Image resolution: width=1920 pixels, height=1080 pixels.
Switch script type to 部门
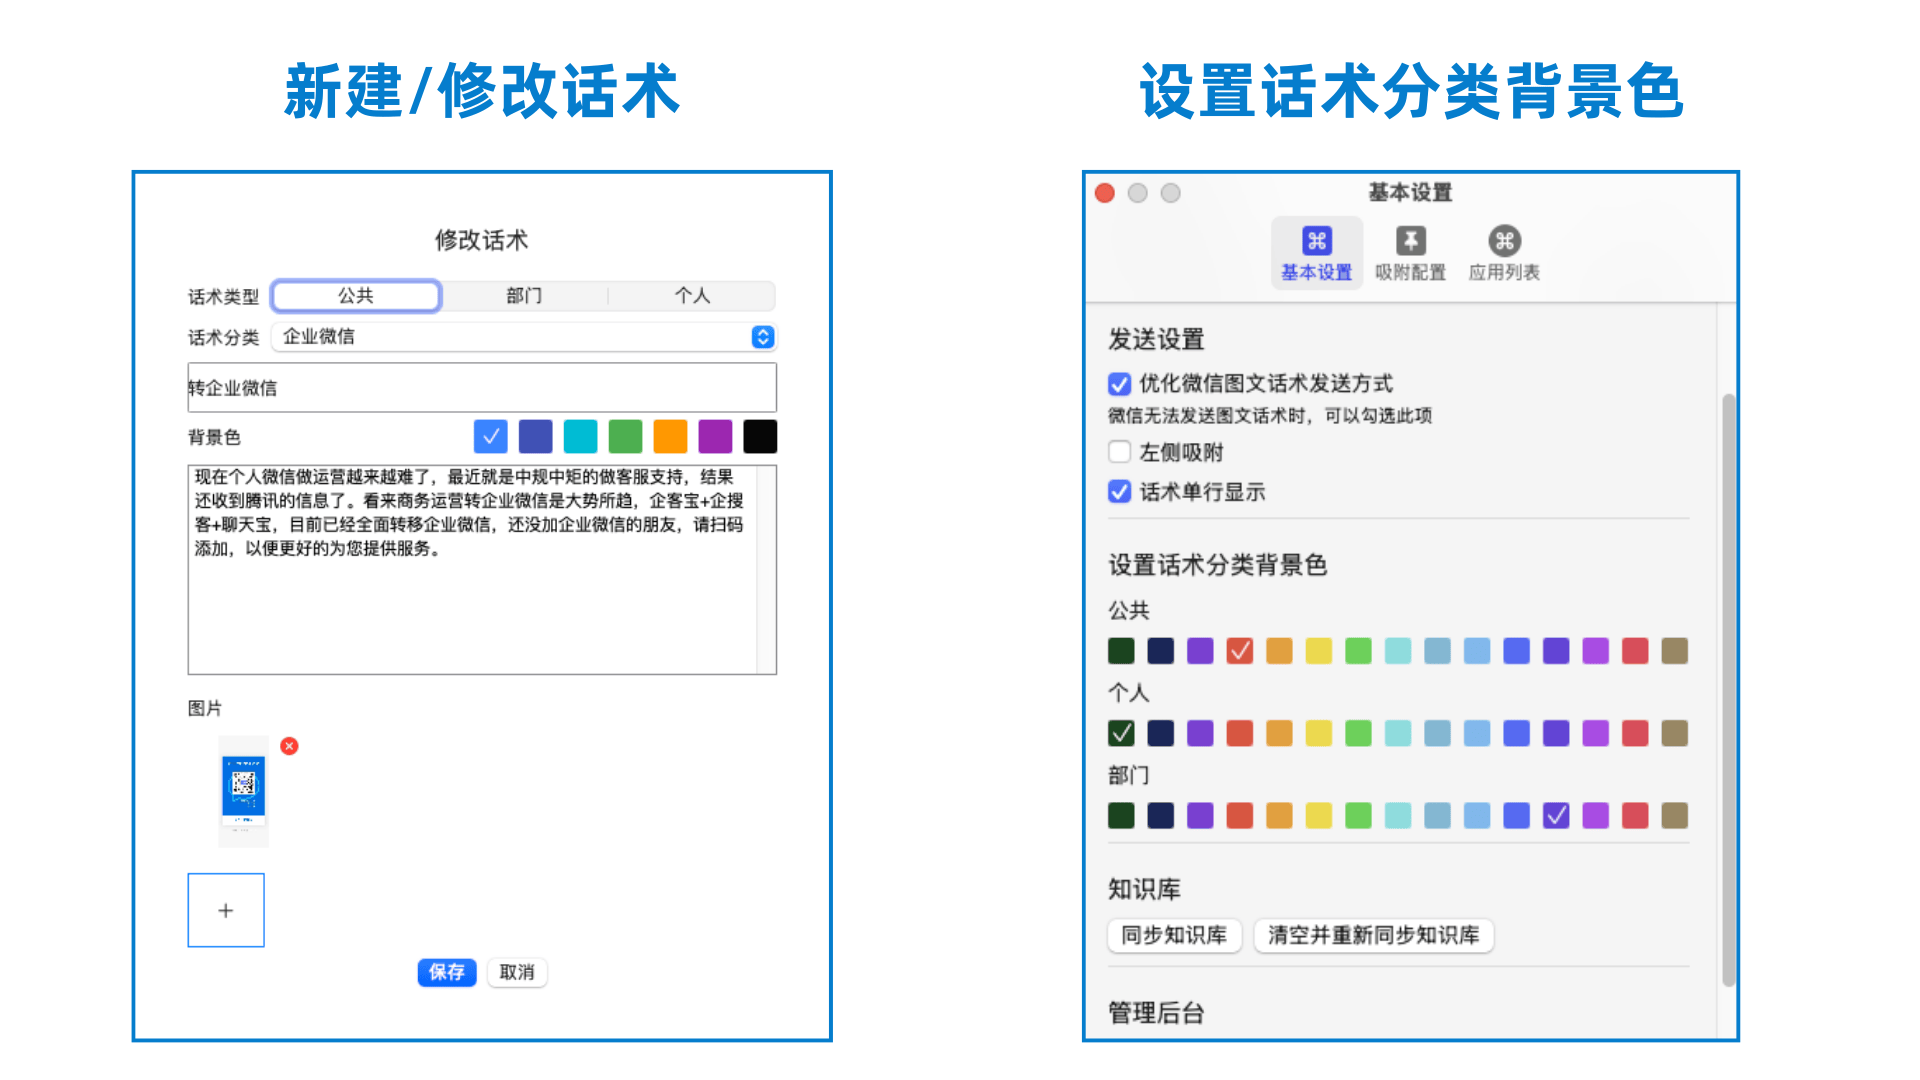point(524,296)
